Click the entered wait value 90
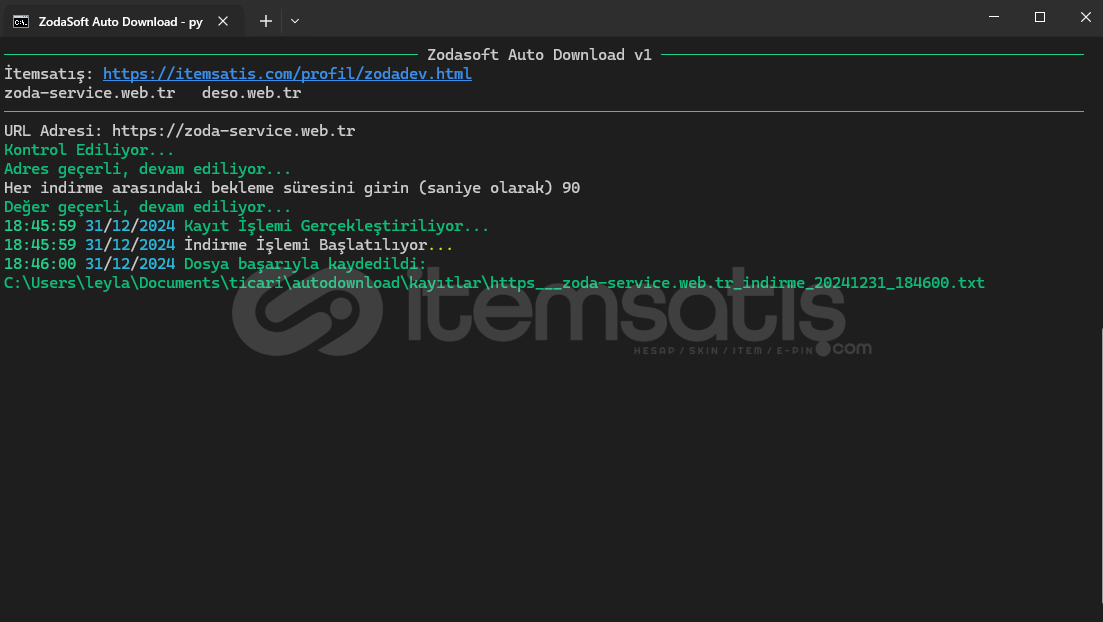Image resolution: width=1103 pixels, height=622 pixels. pyautogui.click(x=571, y=188)
